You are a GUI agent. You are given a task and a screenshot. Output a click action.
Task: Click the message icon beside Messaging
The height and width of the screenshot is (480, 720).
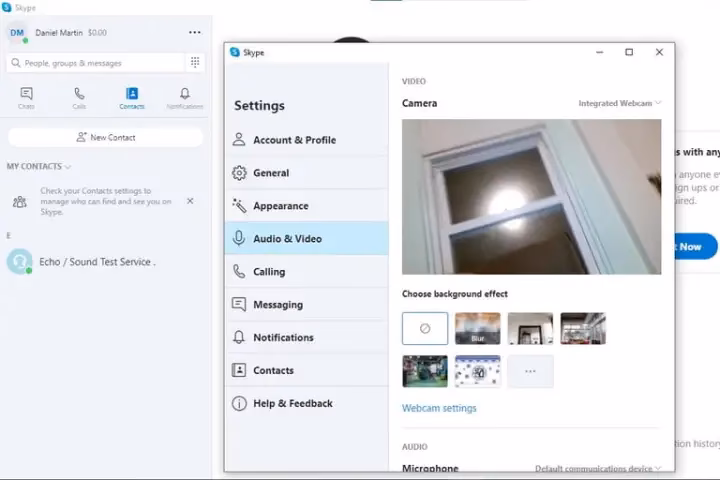pos(239,304)
